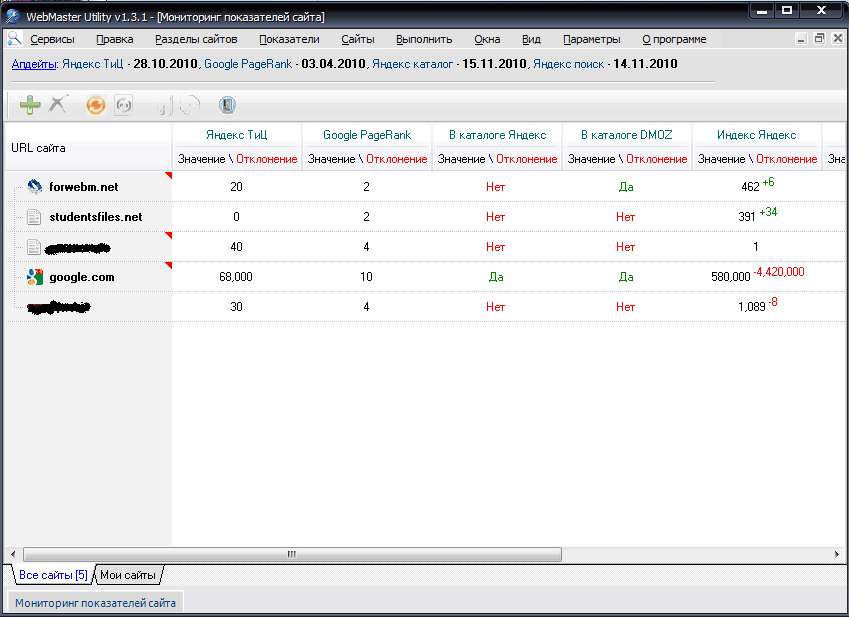Click the Google PageRank column header

[x=367, y=135]
